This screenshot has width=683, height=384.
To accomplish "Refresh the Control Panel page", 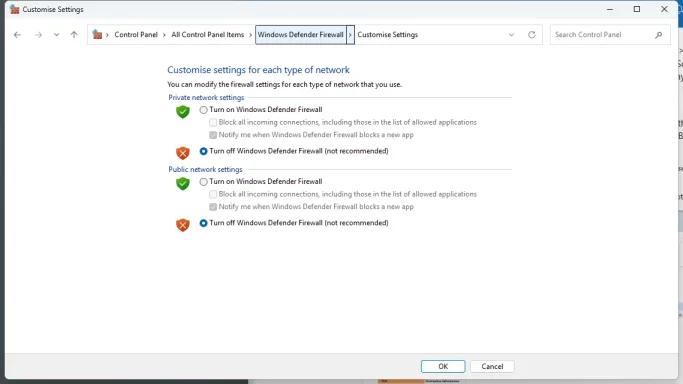I will click(x=532, y=35).
